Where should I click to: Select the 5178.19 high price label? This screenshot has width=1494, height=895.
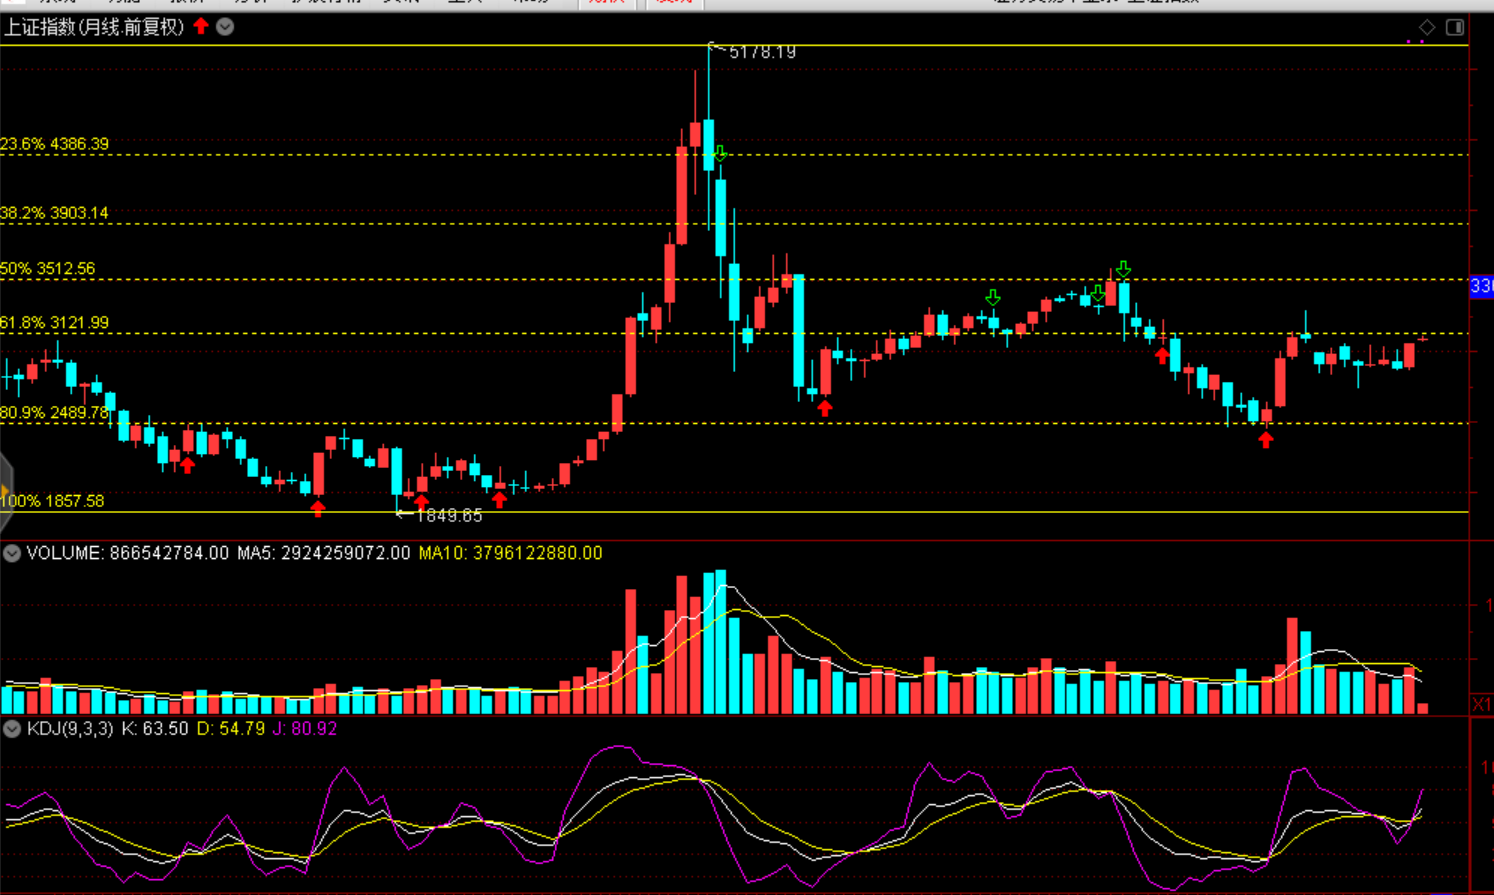coord(762,52)
